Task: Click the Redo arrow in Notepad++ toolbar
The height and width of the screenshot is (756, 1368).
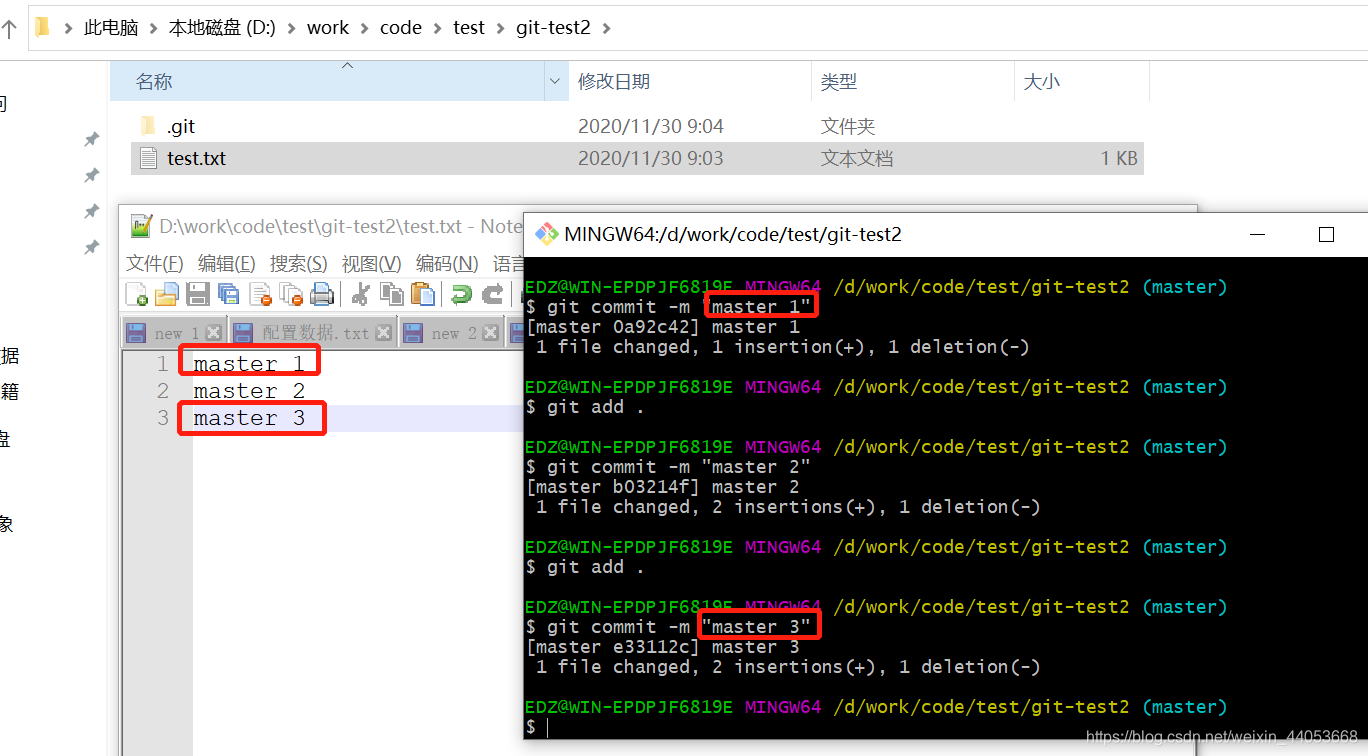Action: pyautogui.click(x=492, y=294)
